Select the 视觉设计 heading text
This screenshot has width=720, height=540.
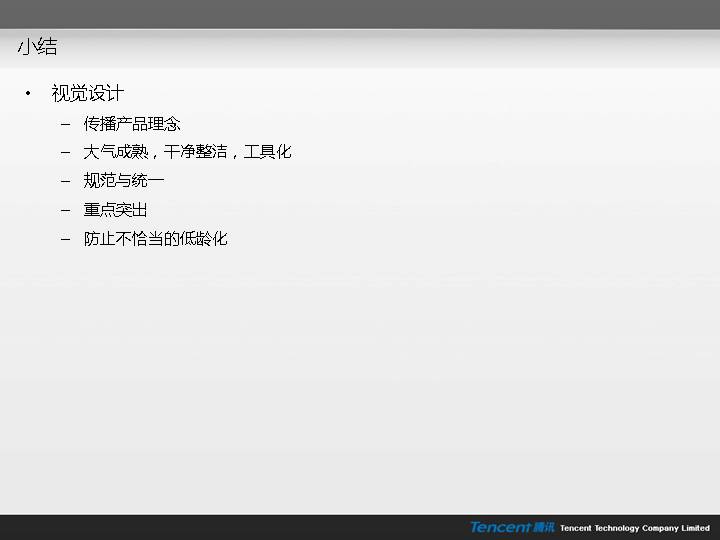pyautogui.click(x=87, y=94)
